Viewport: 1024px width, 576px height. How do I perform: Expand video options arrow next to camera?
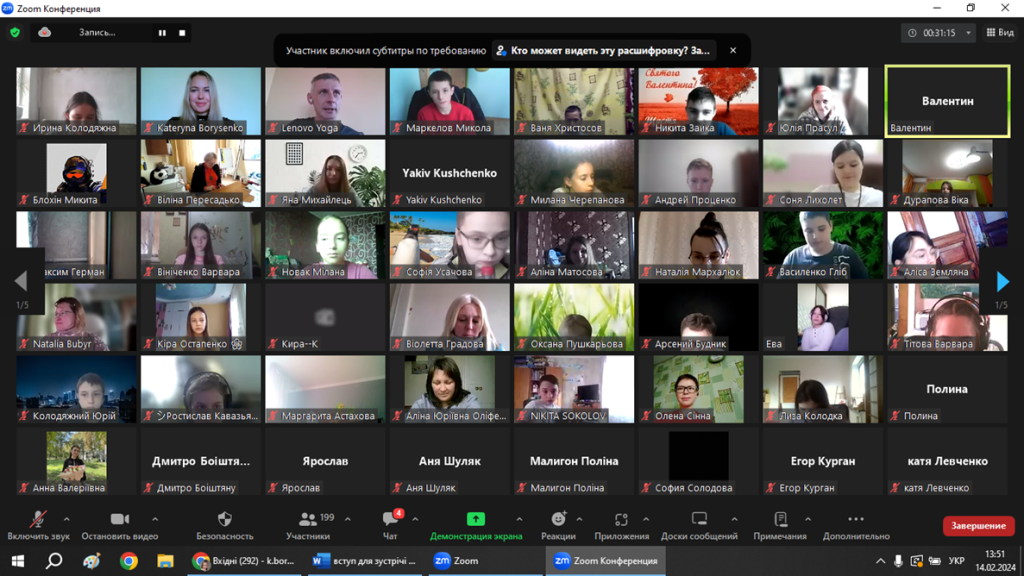pos(155,519)
